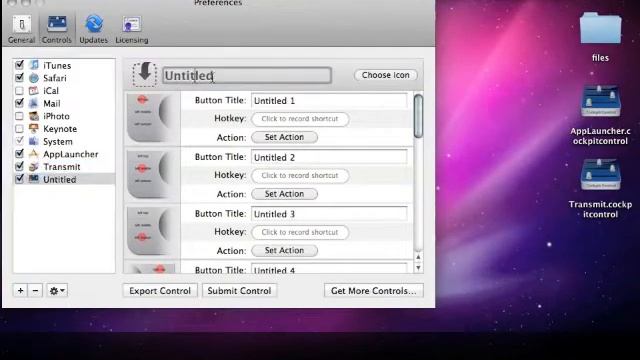Enable the Keynote control checkbox

click(19, 129)
